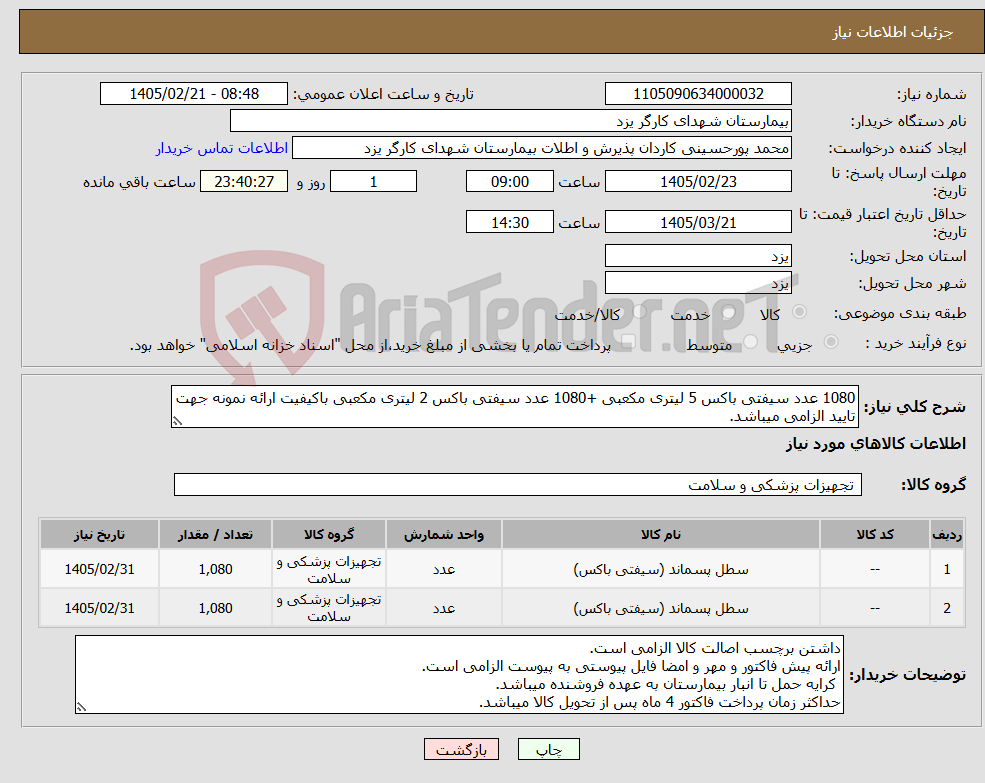
Task: Select the جزیی purchase type radio
Action: click(x=830, y=342)
